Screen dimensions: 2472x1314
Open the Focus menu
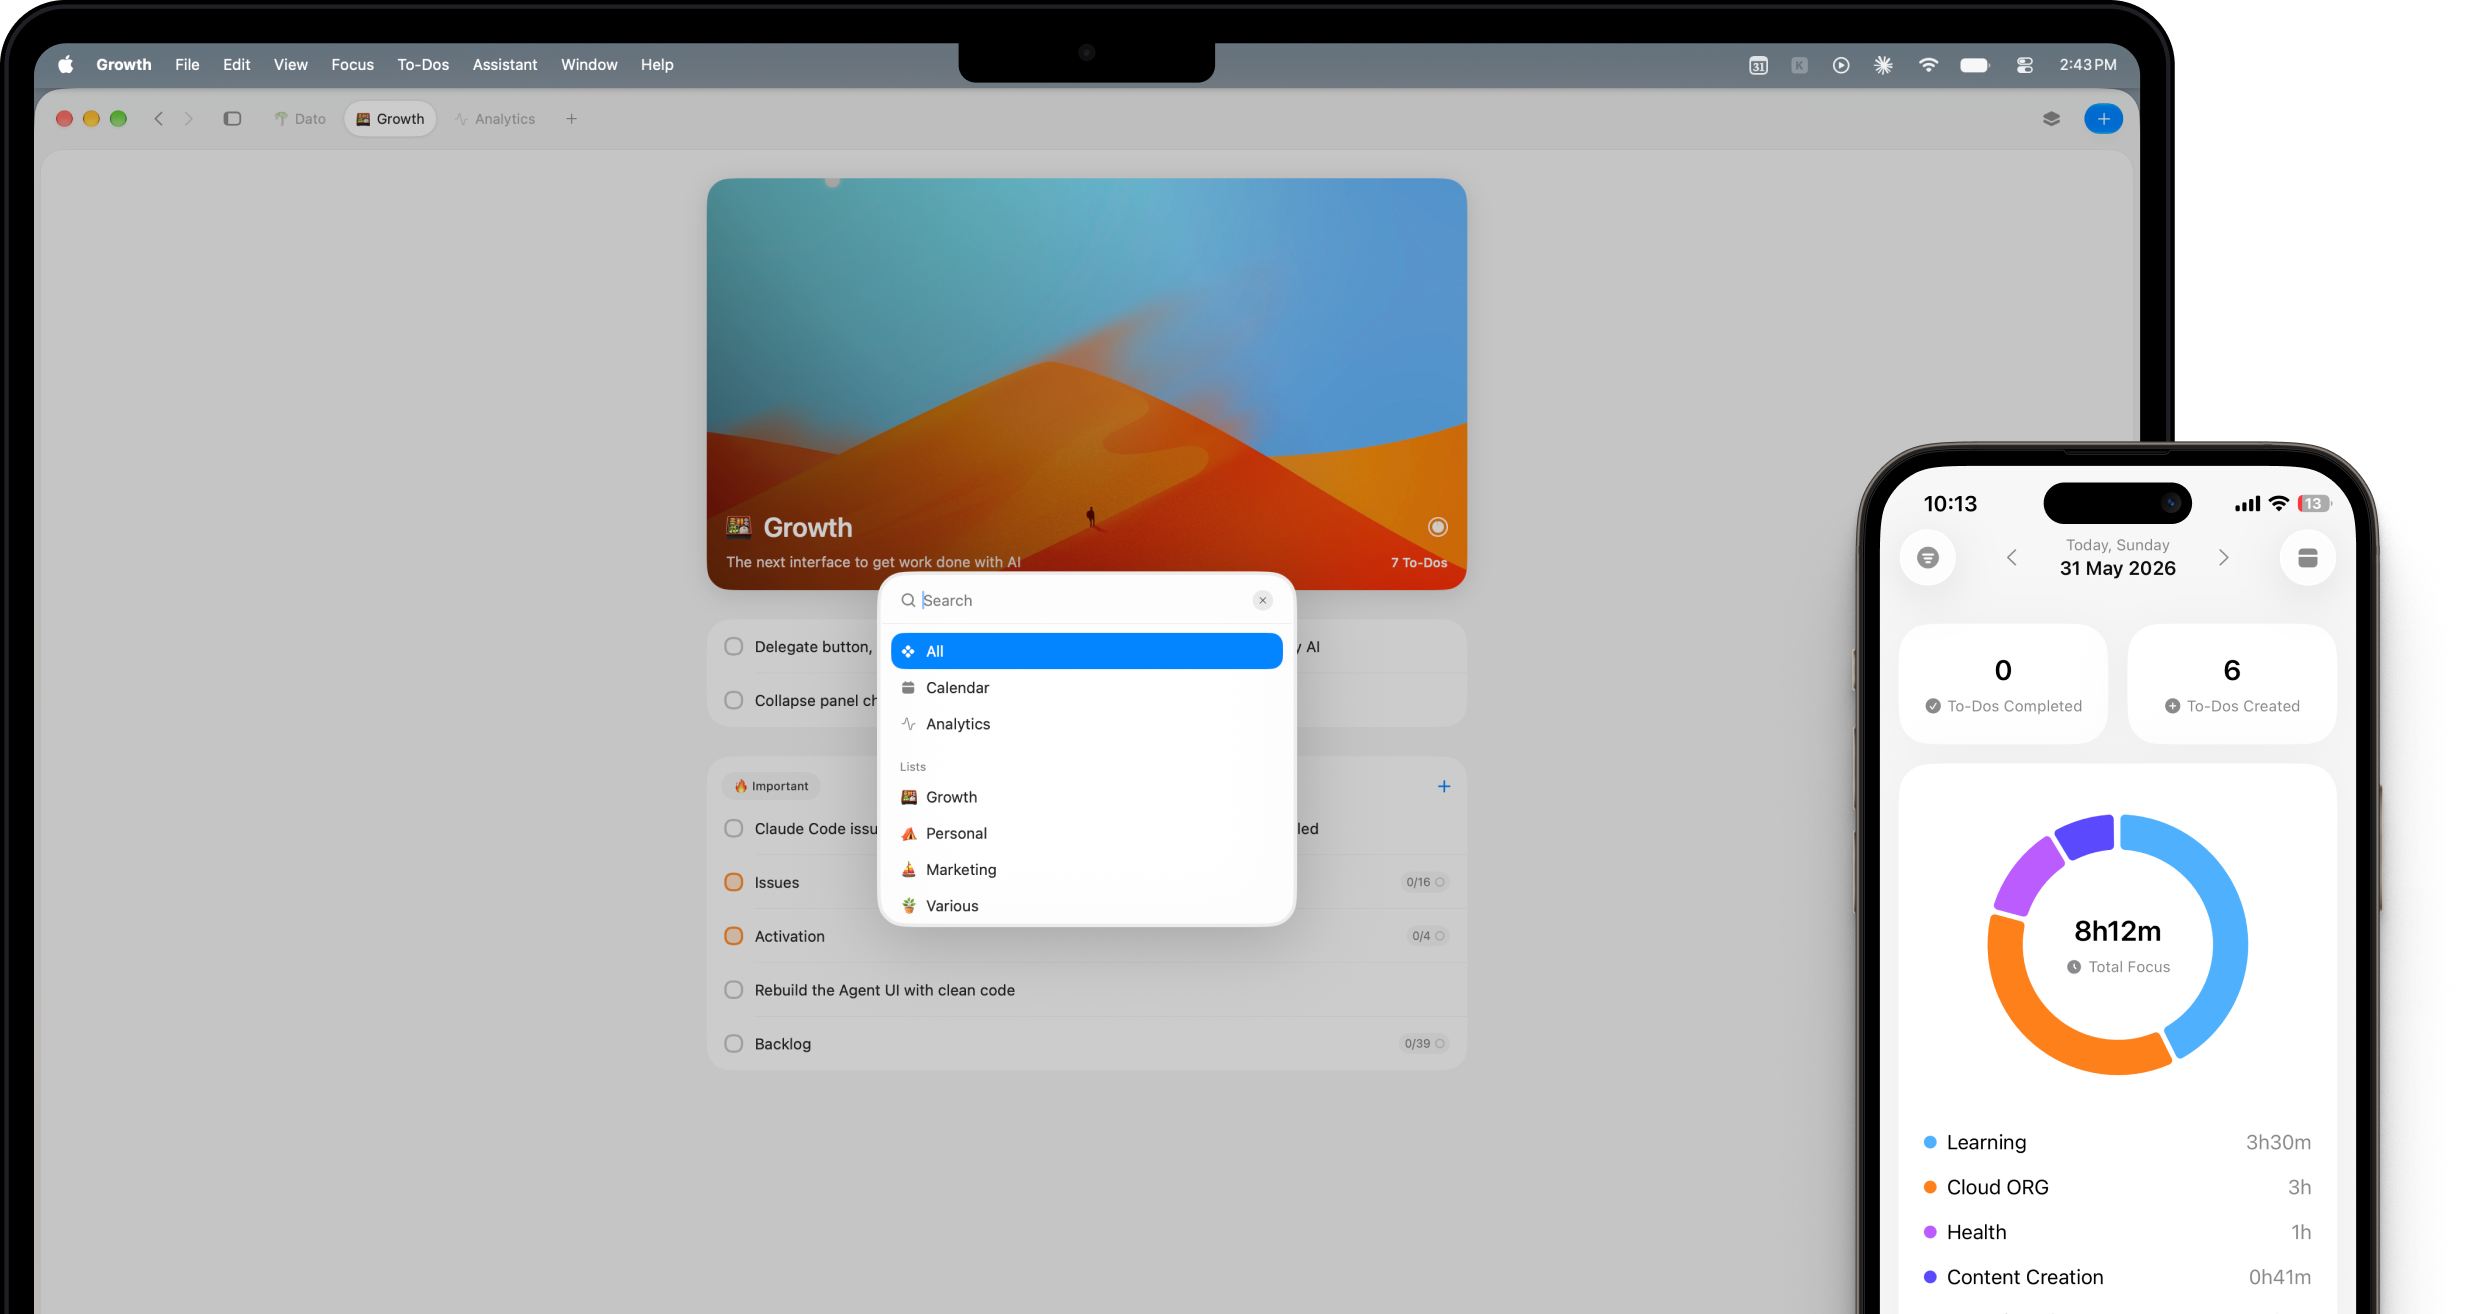pos(352,65)
